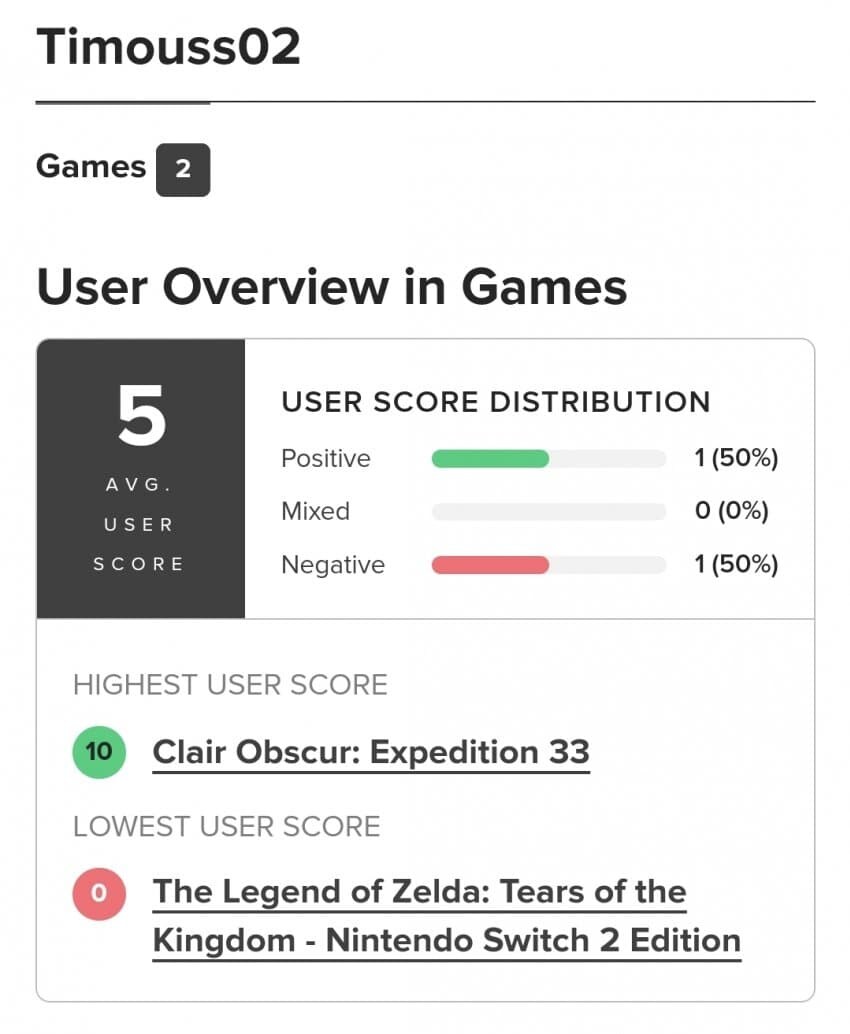
Task: Click the green Positive distribution bar
Action: (490, 459)
